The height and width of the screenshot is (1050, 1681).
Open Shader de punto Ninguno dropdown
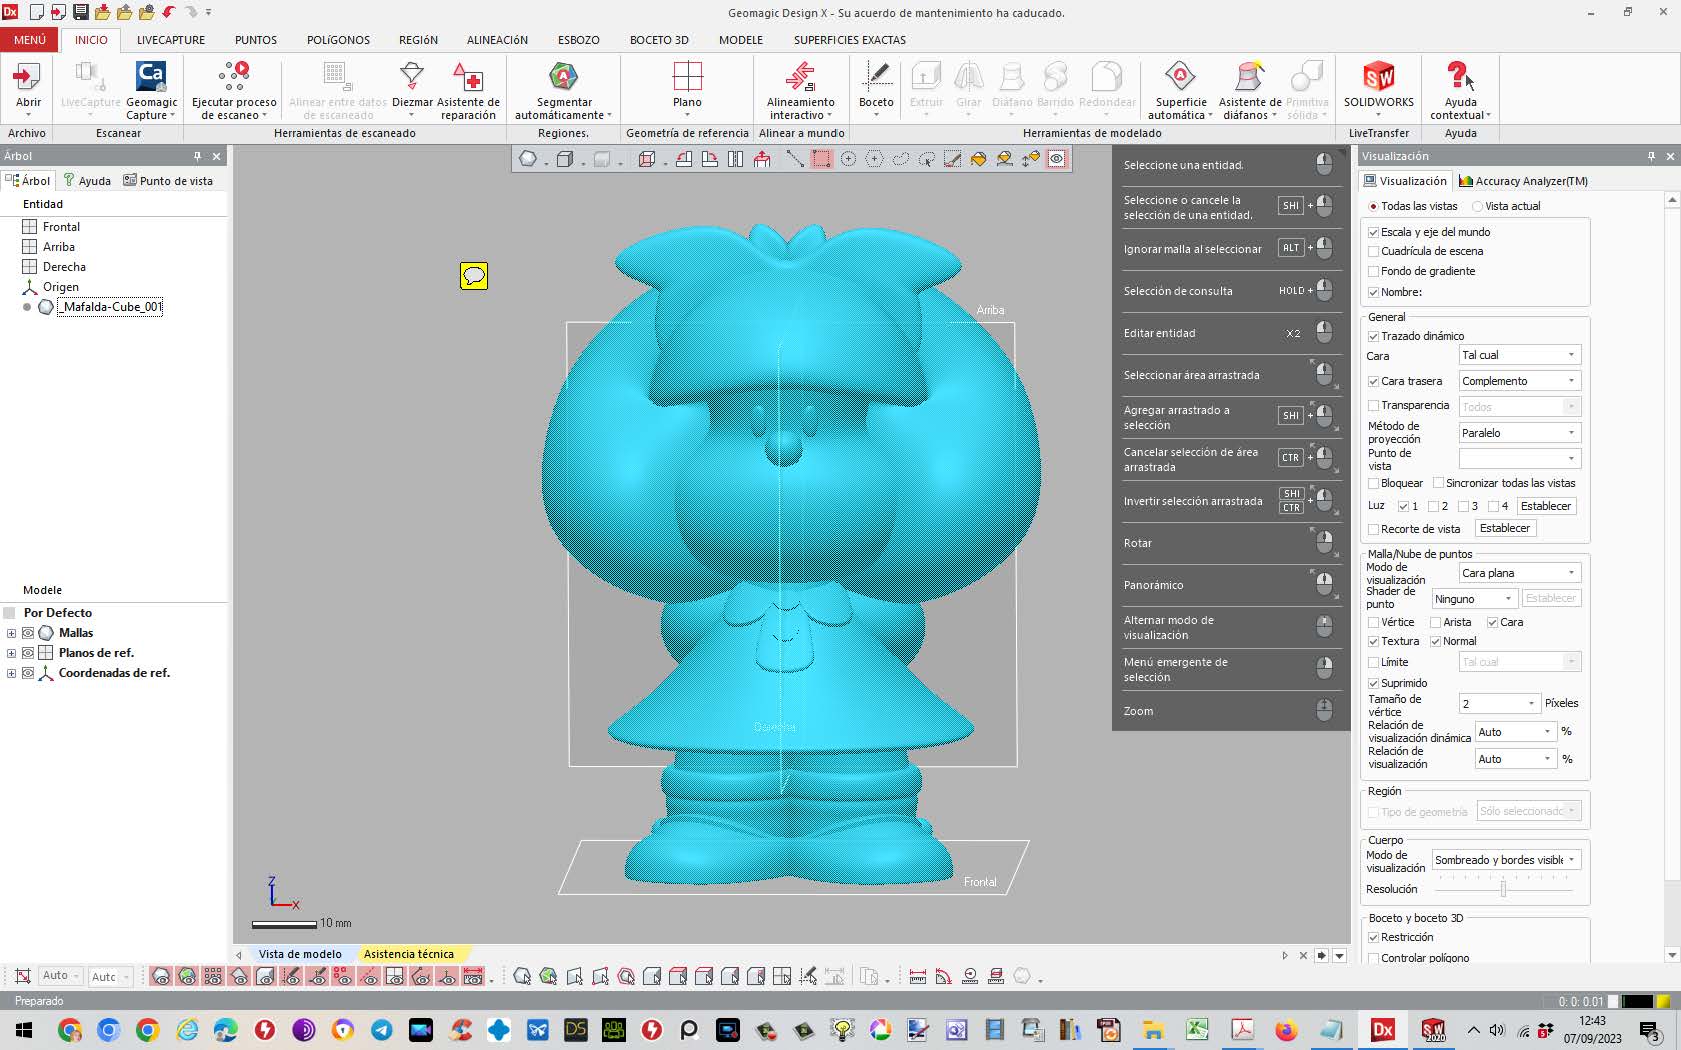coord(1475,599)
